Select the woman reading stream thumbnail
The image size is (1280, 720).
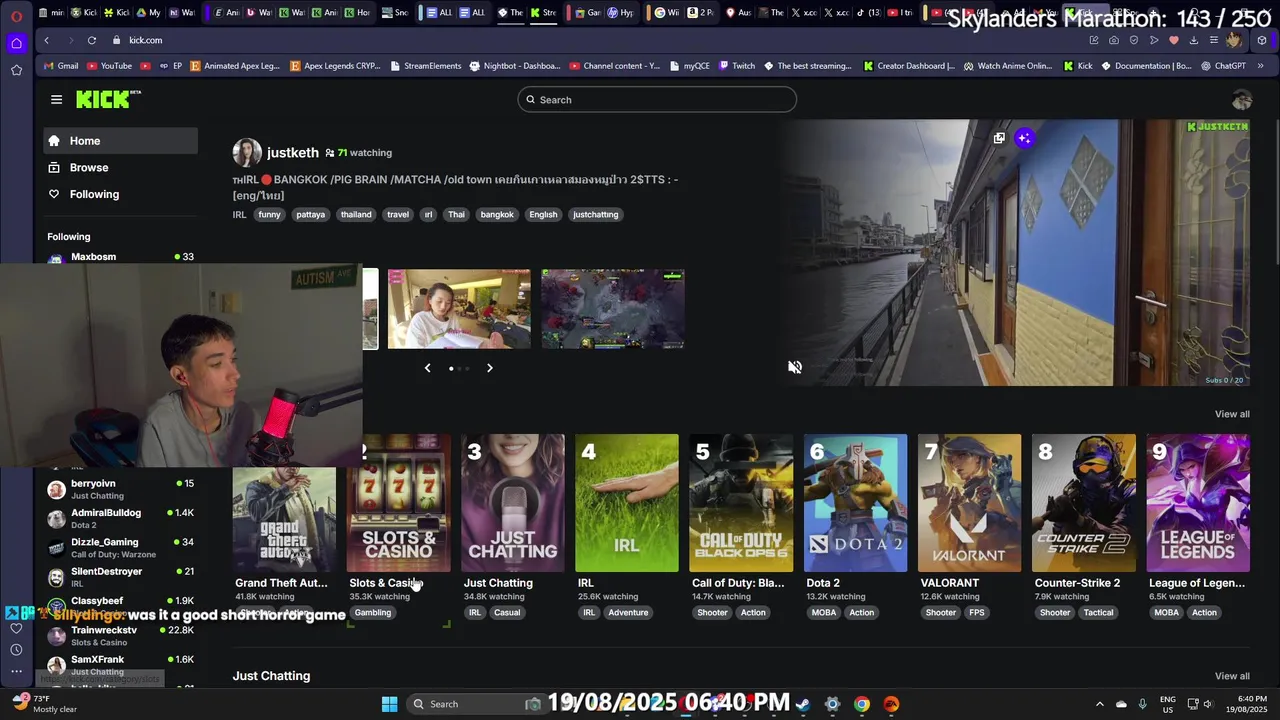[x=459, y=309]
